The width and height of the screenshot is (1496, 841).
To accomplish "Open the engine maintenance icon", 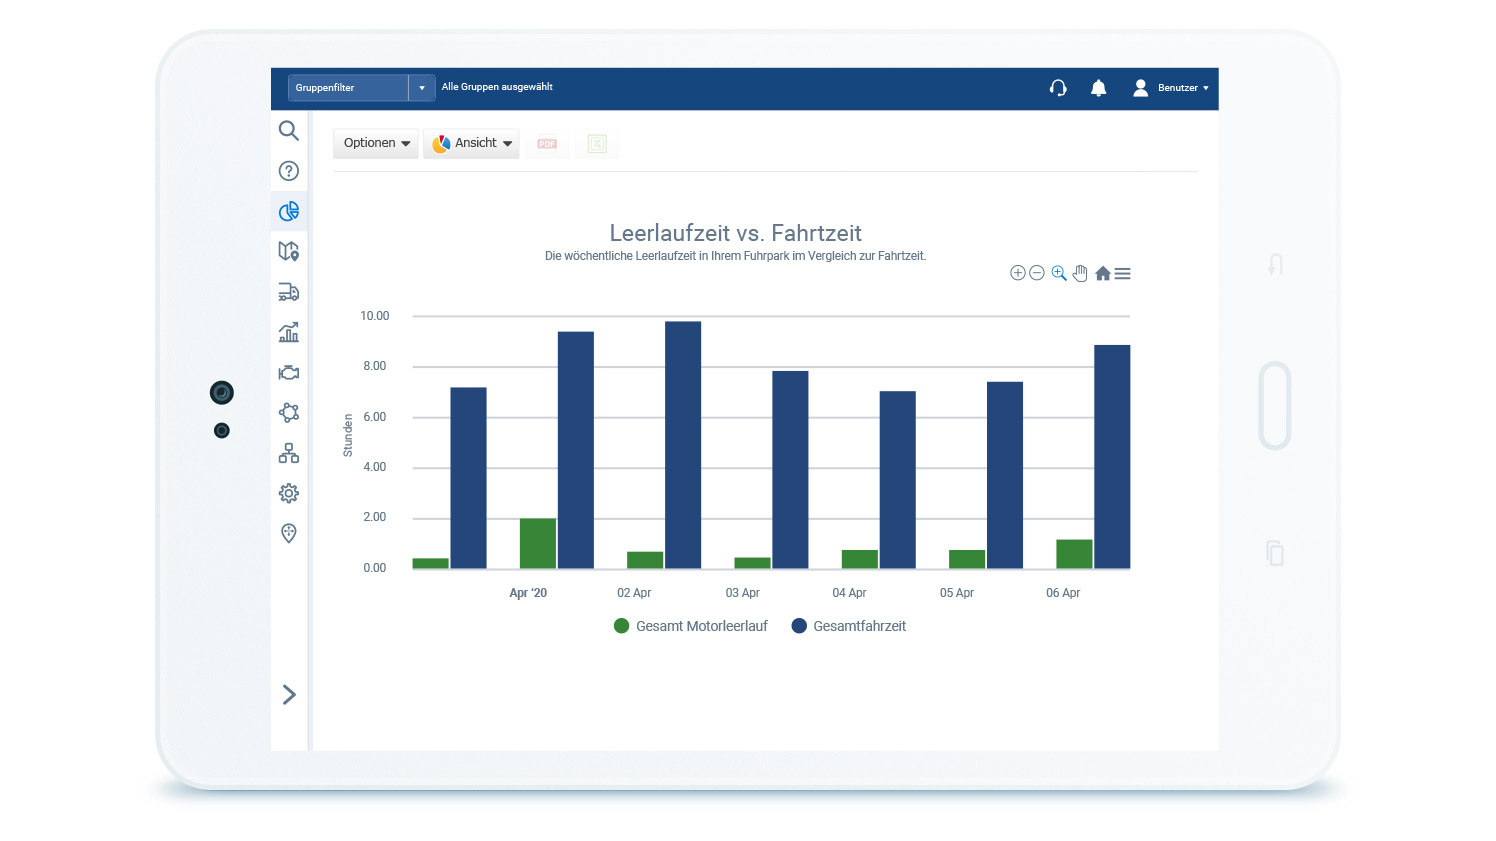I will coord(288,373).
